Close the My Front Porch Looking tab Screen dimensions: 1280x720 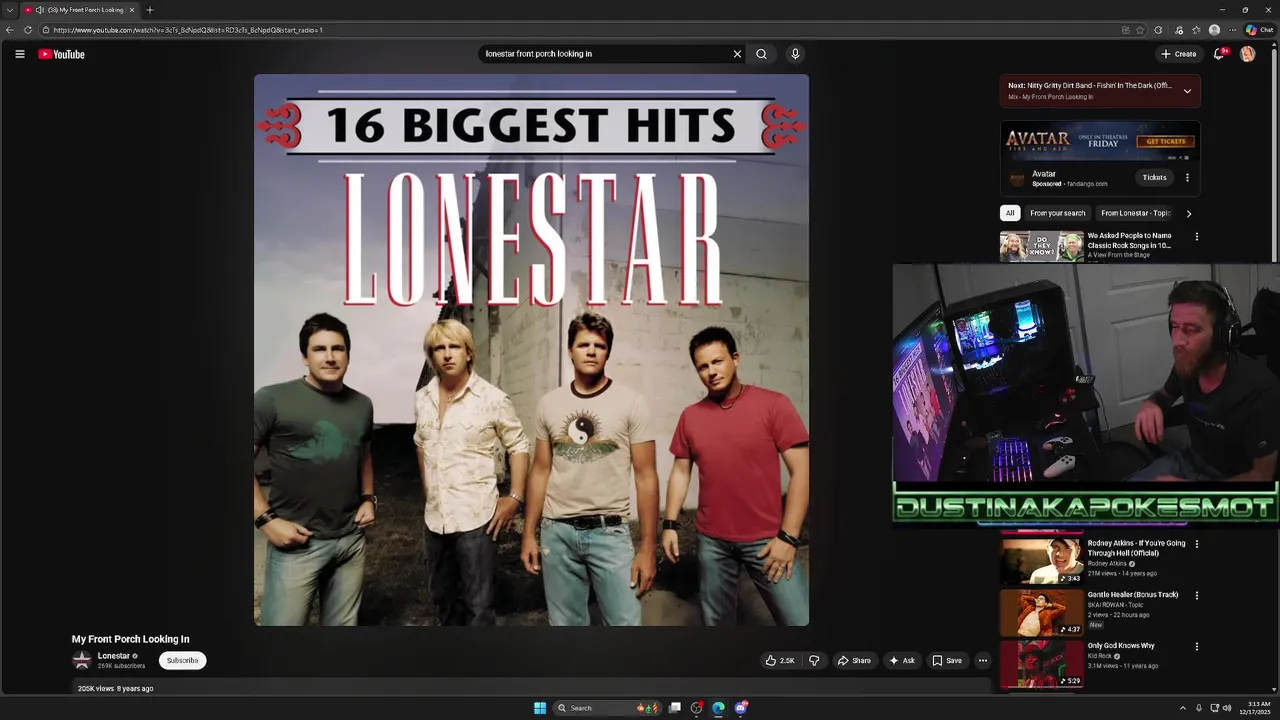131,10
